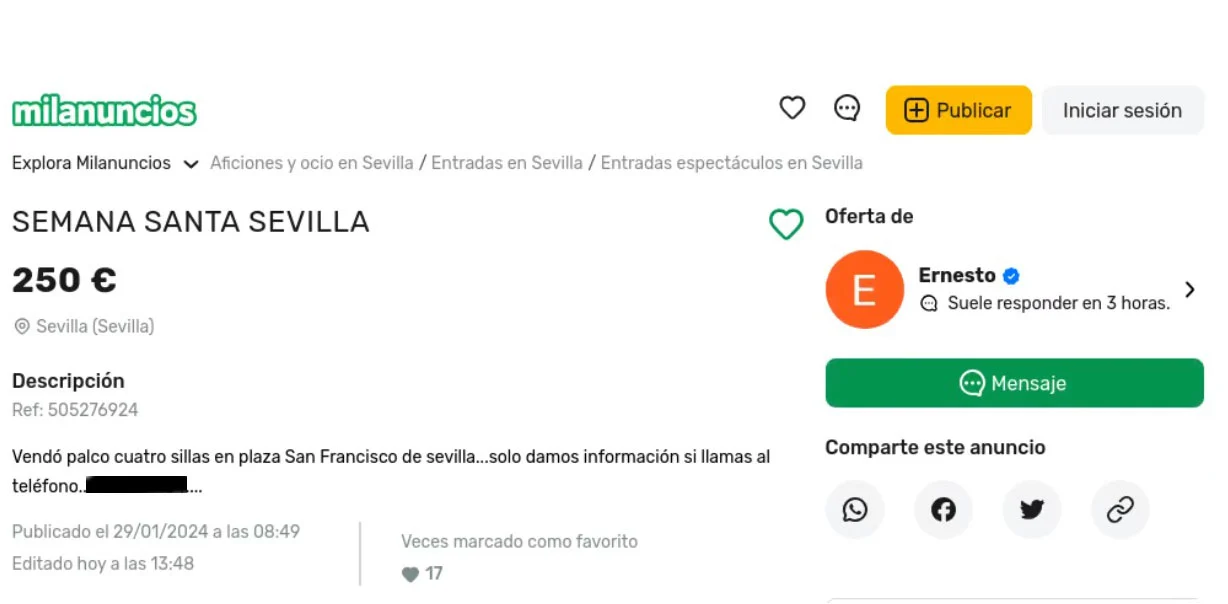Screen dimensions: 1228x604
Task: Mark the ad as favorite with the green heart
Action: (x=787, y=225)
